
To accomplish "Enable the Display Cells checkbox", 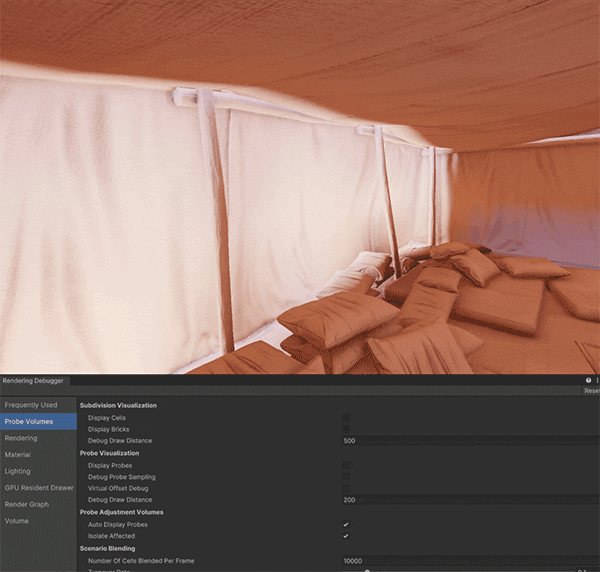I will click(346, 417).
